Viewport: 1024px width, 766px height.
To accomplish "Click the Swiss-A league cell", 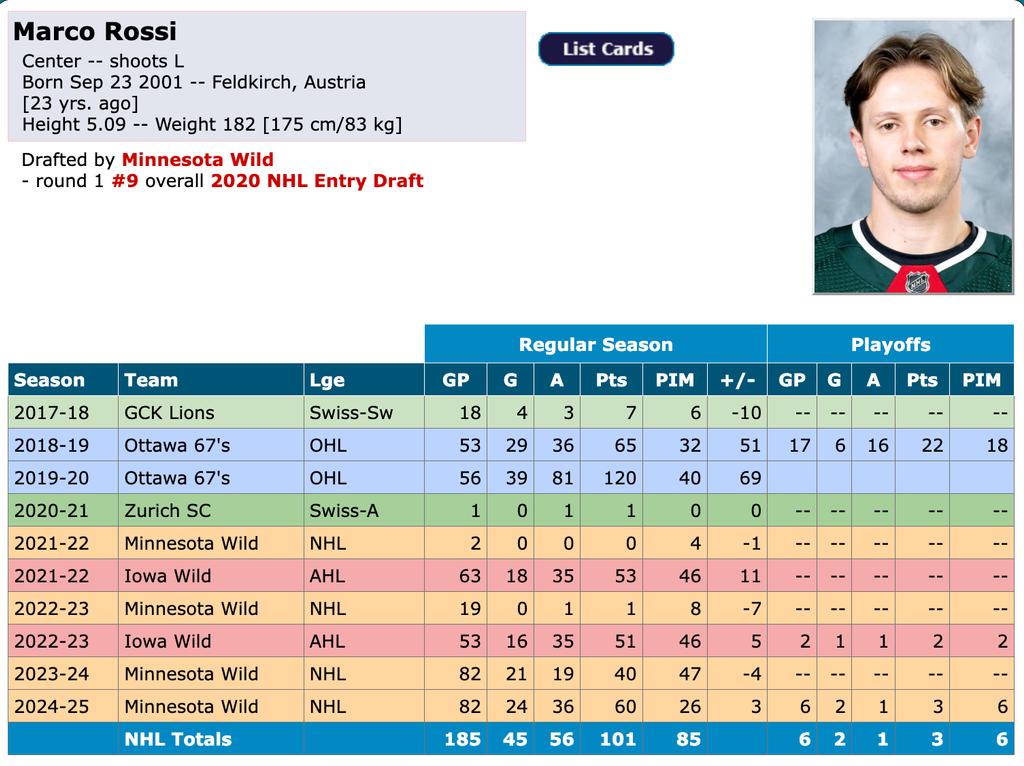I will pyautogui.click(x=344, y=511).
